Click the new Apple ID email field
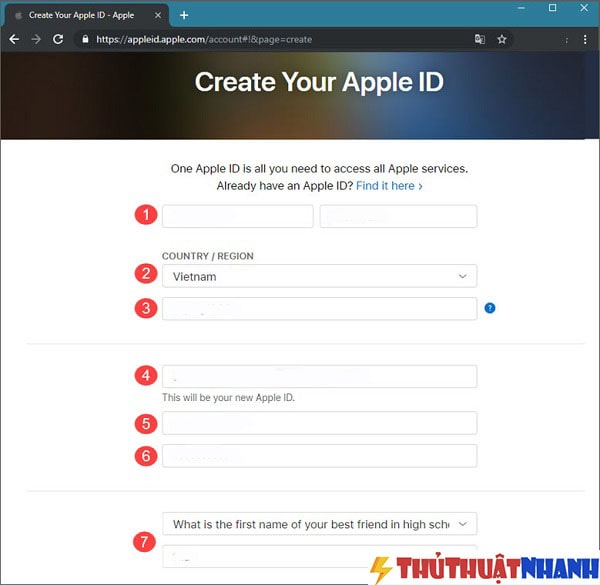 coord(320,376)
